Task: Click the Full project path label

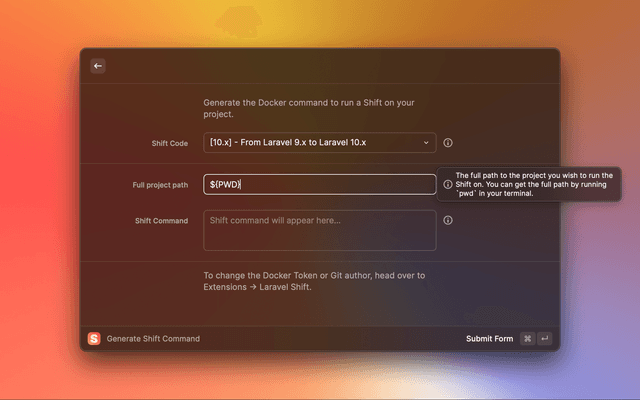Action: (x=160, y=185)
